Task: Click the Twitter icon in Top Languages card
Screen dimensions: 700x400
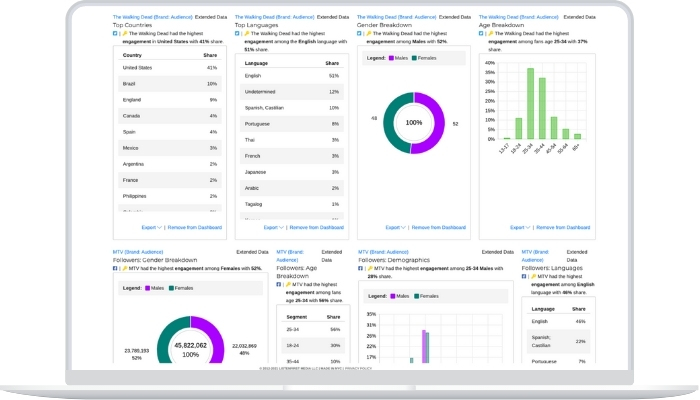Action: [x=237, y=33]
